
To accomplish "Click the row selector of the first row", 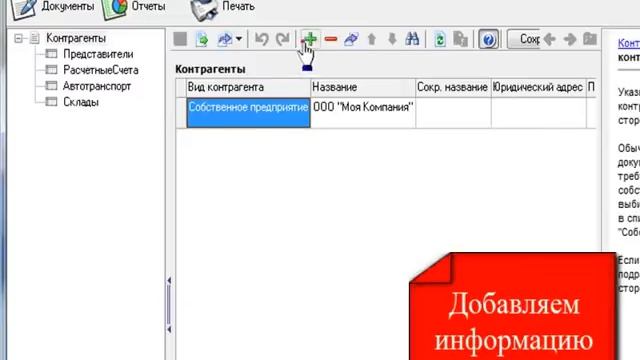I will 181,113.
